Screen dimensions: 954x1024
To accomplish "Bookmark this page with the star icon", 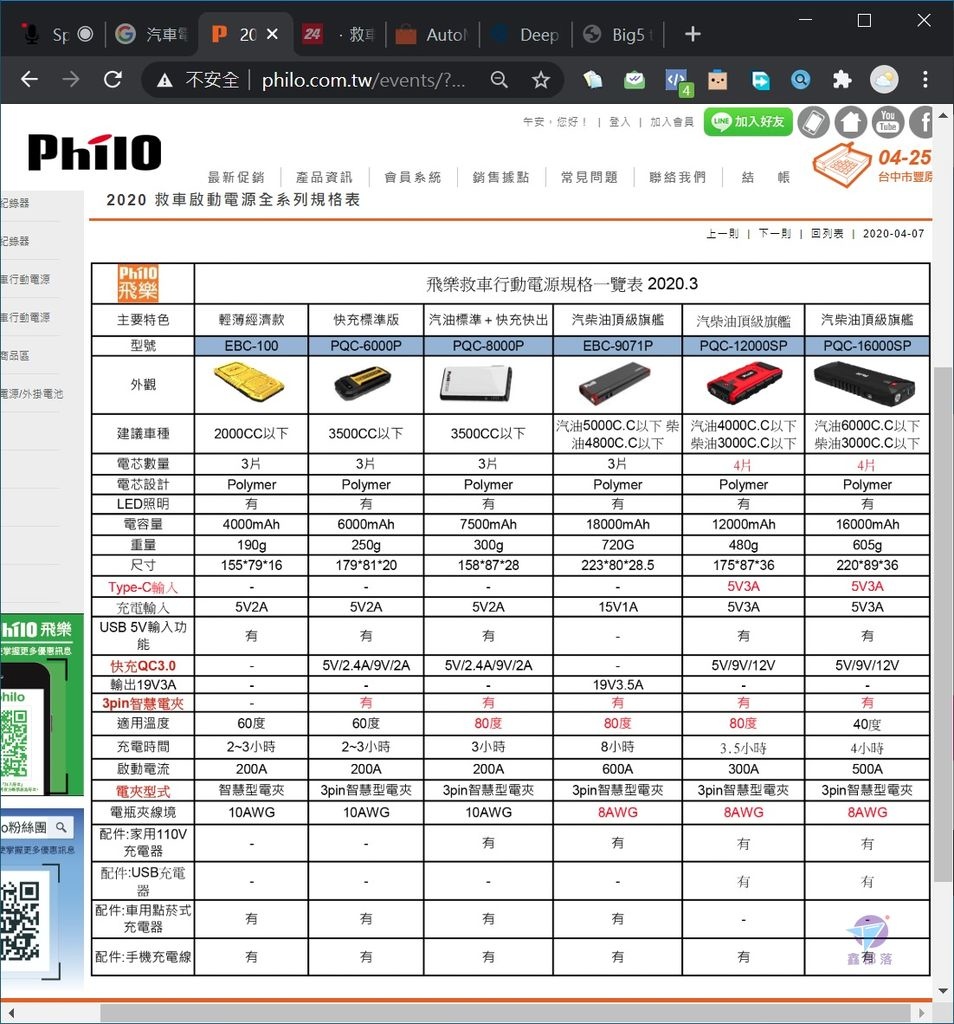I will [x=540, y=80].
